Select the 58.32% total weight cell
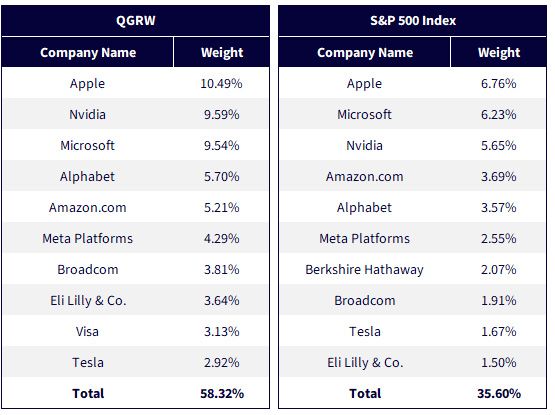 pos(222,393)
